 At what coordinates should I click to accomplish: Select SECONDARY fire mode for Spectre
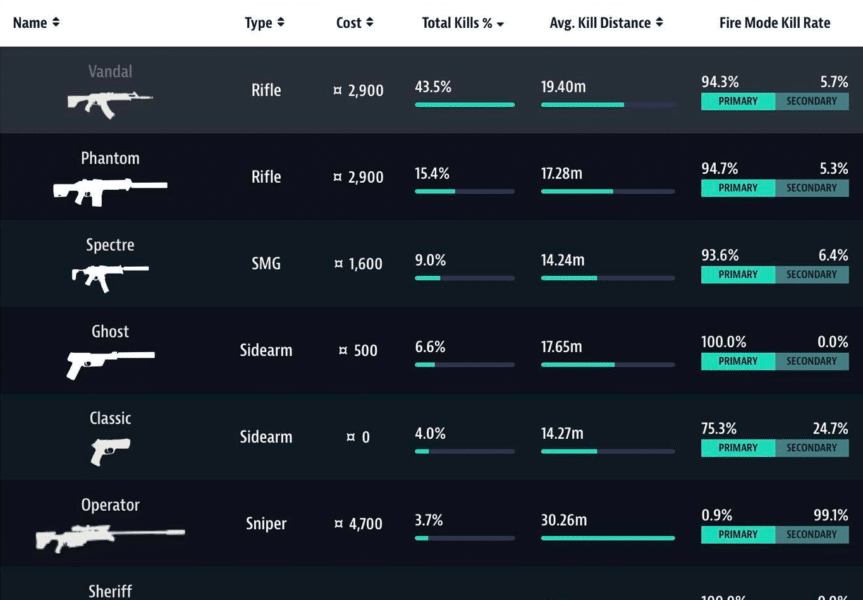tap(812, 275)
